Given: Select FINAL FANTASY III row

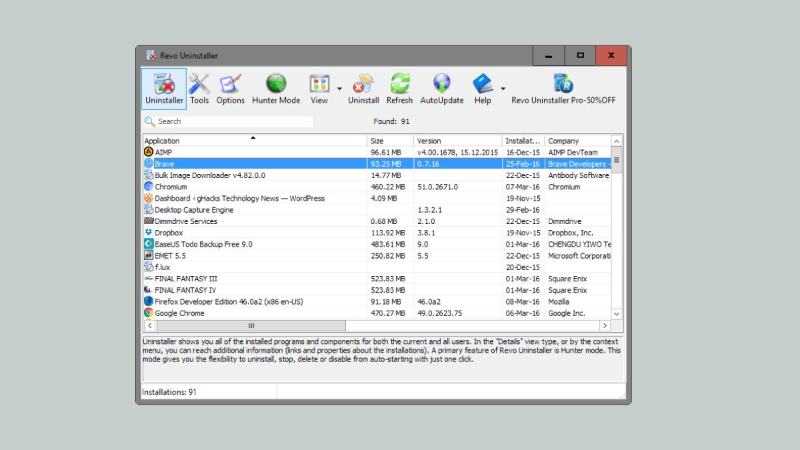Looking at the screenshot, I should click(x=377, y=279).
